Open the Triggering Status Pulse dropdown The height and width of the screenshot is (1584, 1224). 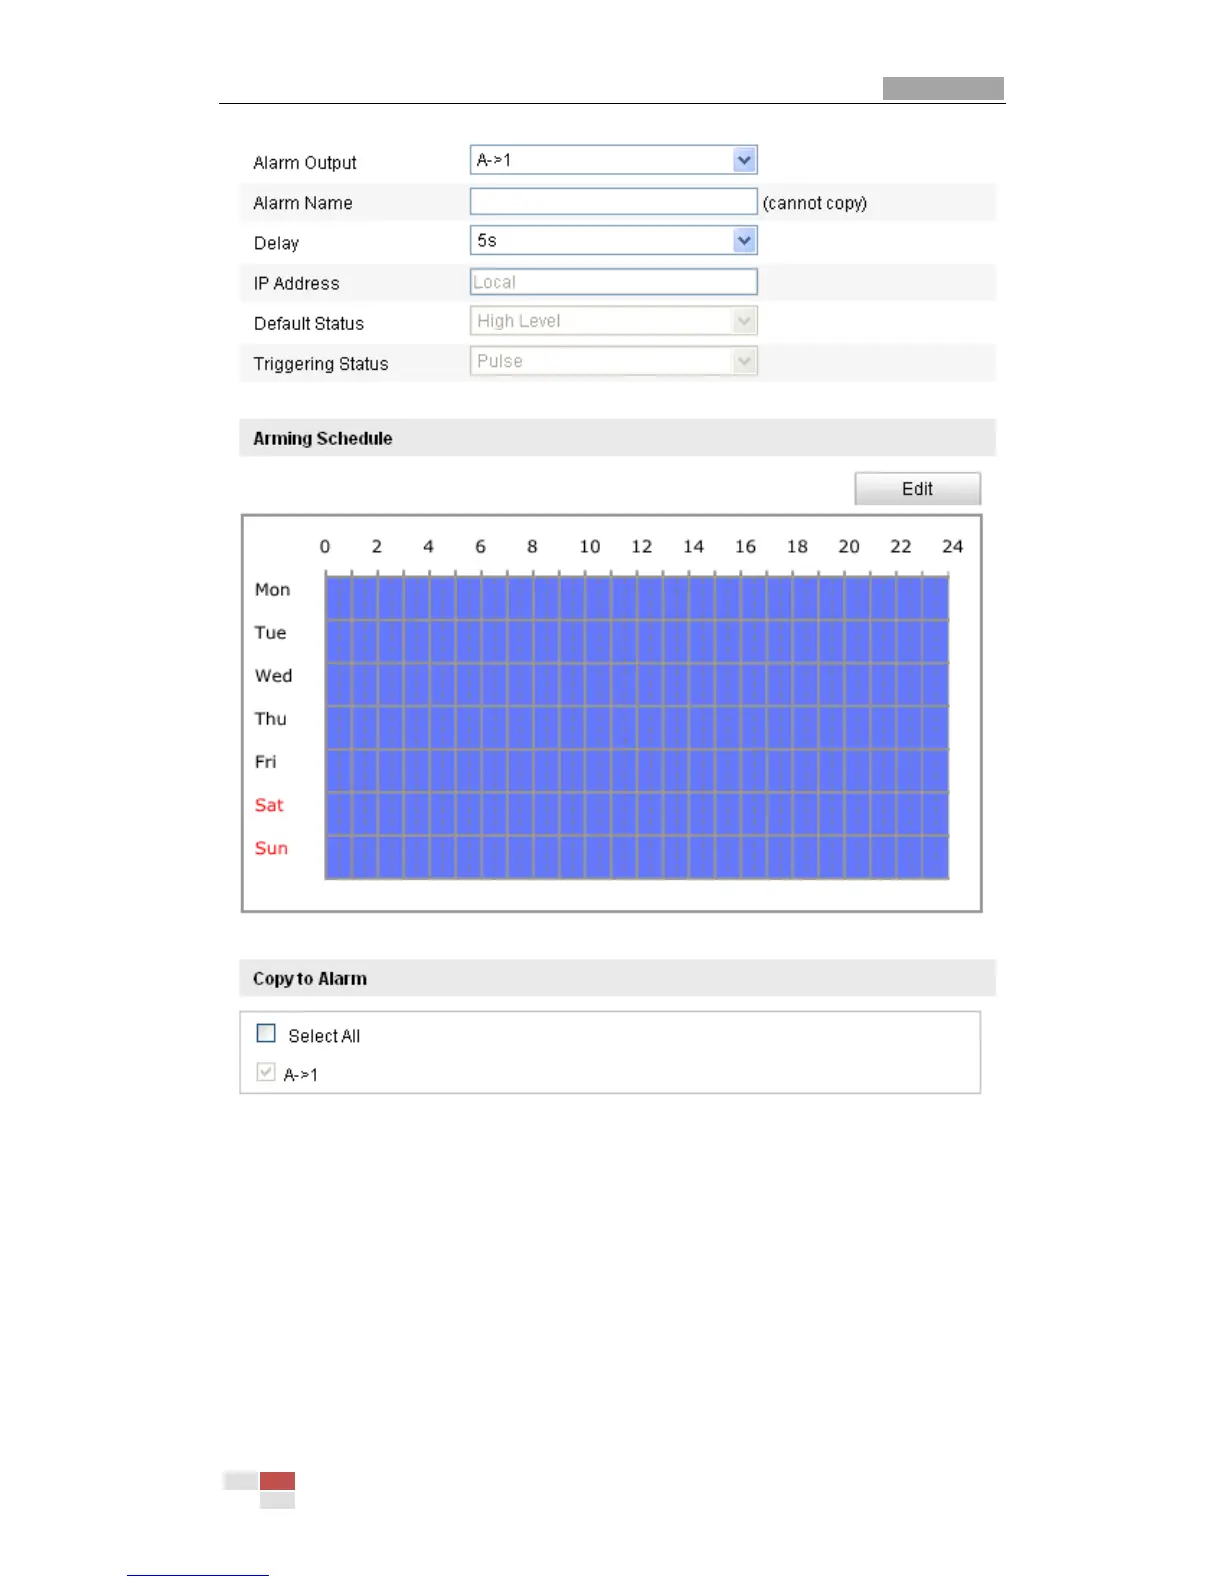[x=613, y=361]
